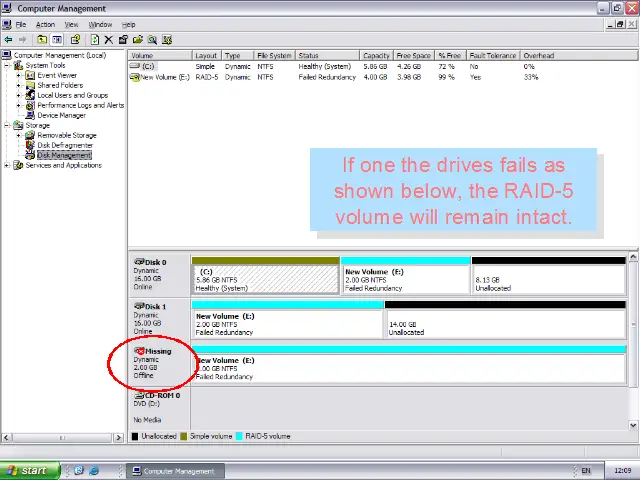Click the disk pane scroll-up arrow
This screenshot has width=640, height=480.
[x=633, y=257]
